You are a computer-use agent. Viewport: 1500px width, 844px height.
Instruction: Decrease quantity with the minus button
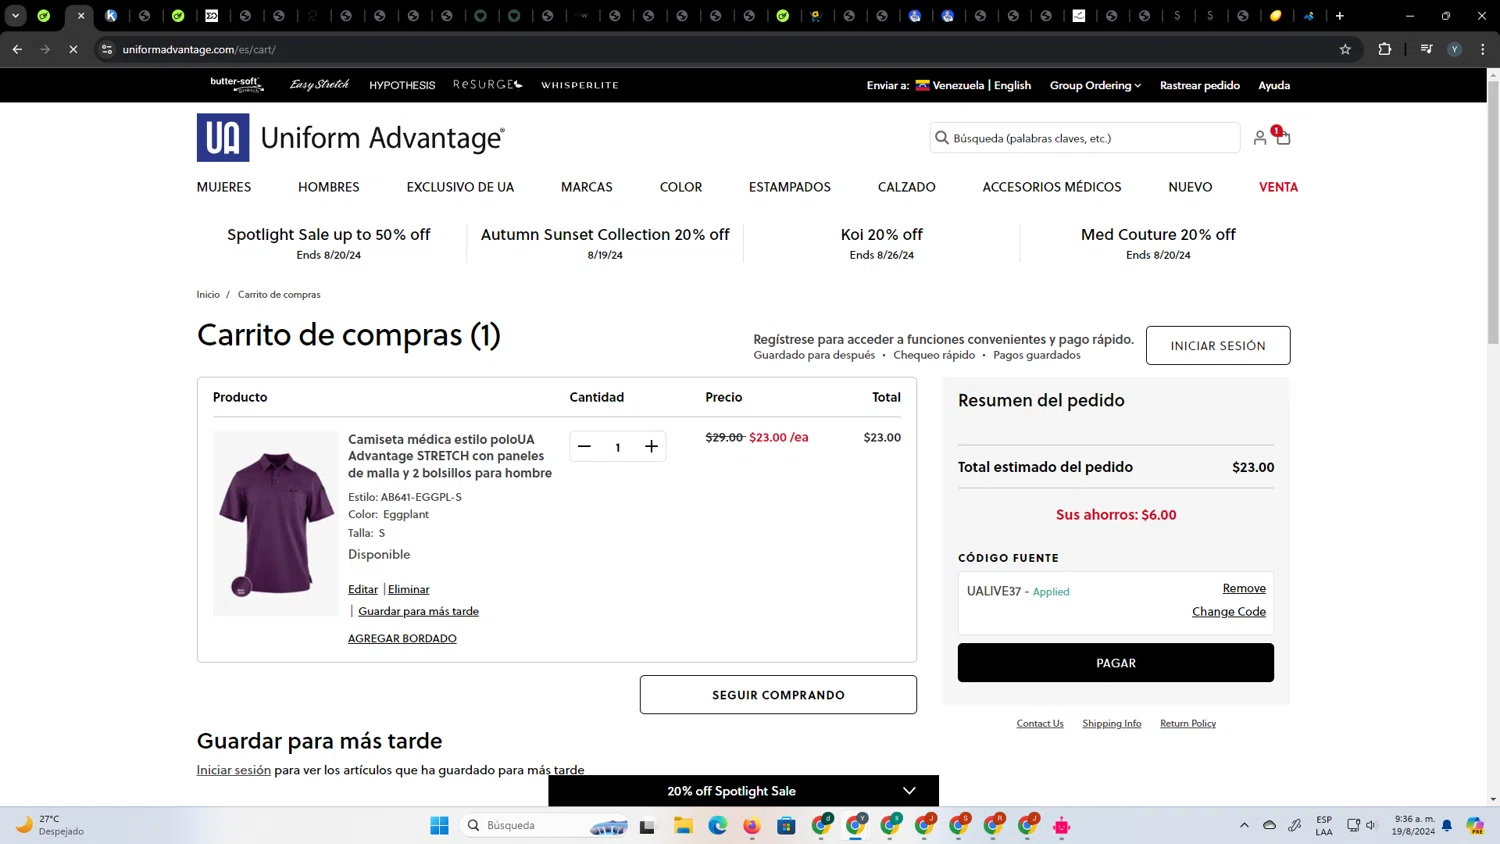584,447
